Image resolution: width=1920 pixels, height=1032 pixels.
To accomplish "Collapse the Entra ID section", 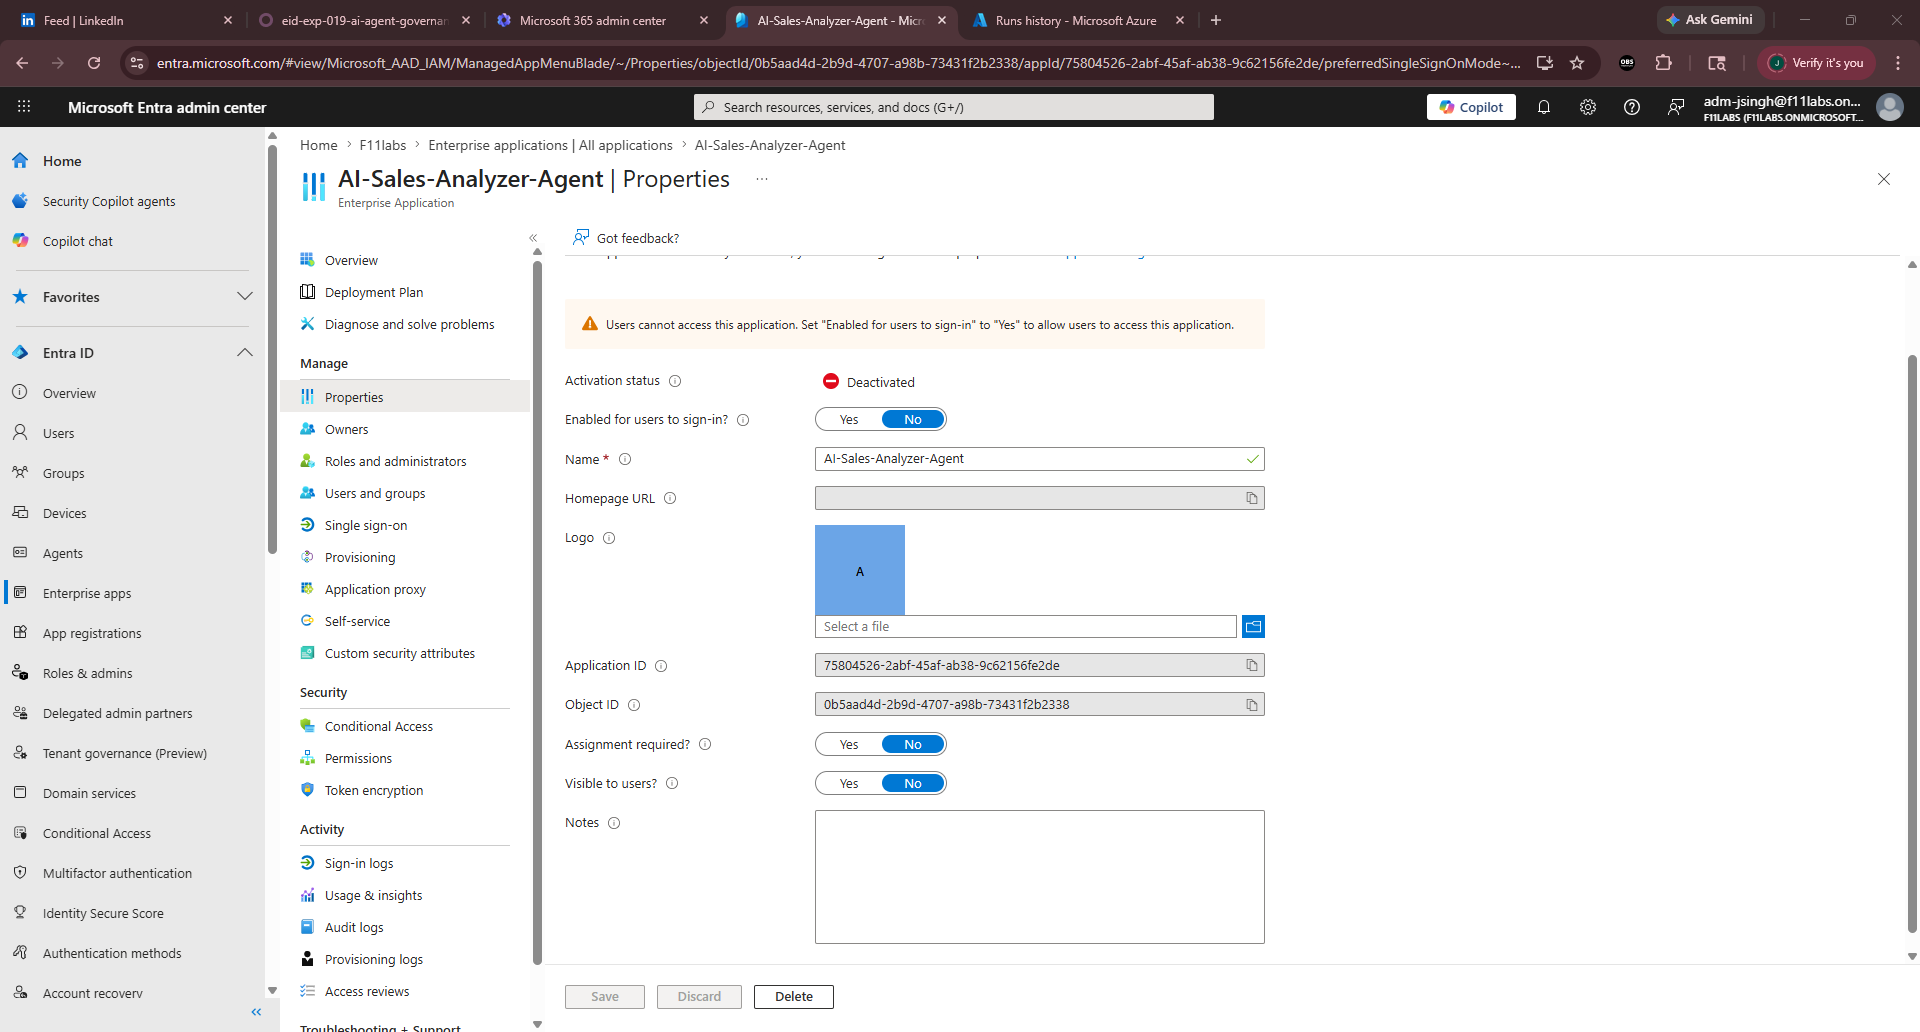I will coord(245,353).
